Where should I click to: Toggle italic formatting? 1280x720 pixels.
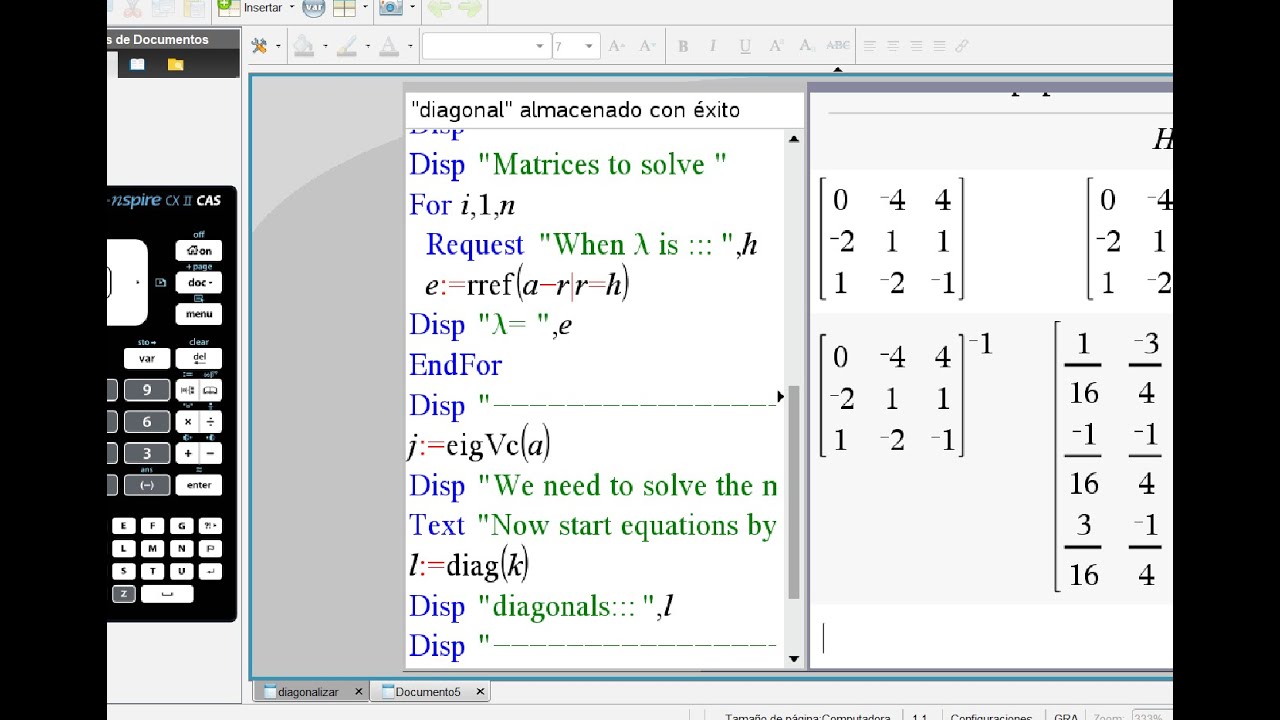[713, 46]
